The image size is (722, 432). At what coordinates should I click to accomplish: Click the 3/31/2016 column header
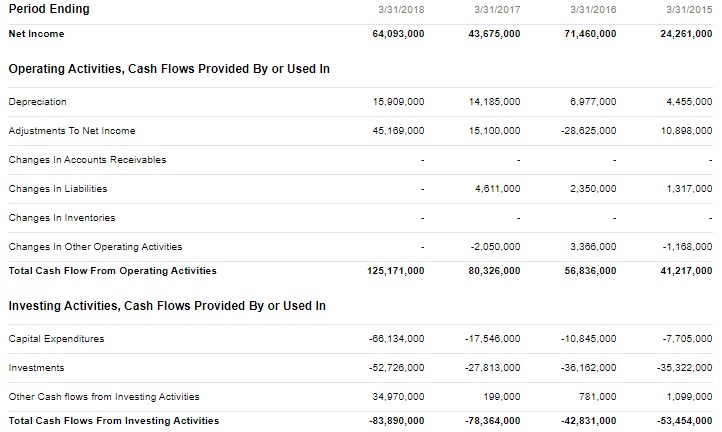point(594,10)
